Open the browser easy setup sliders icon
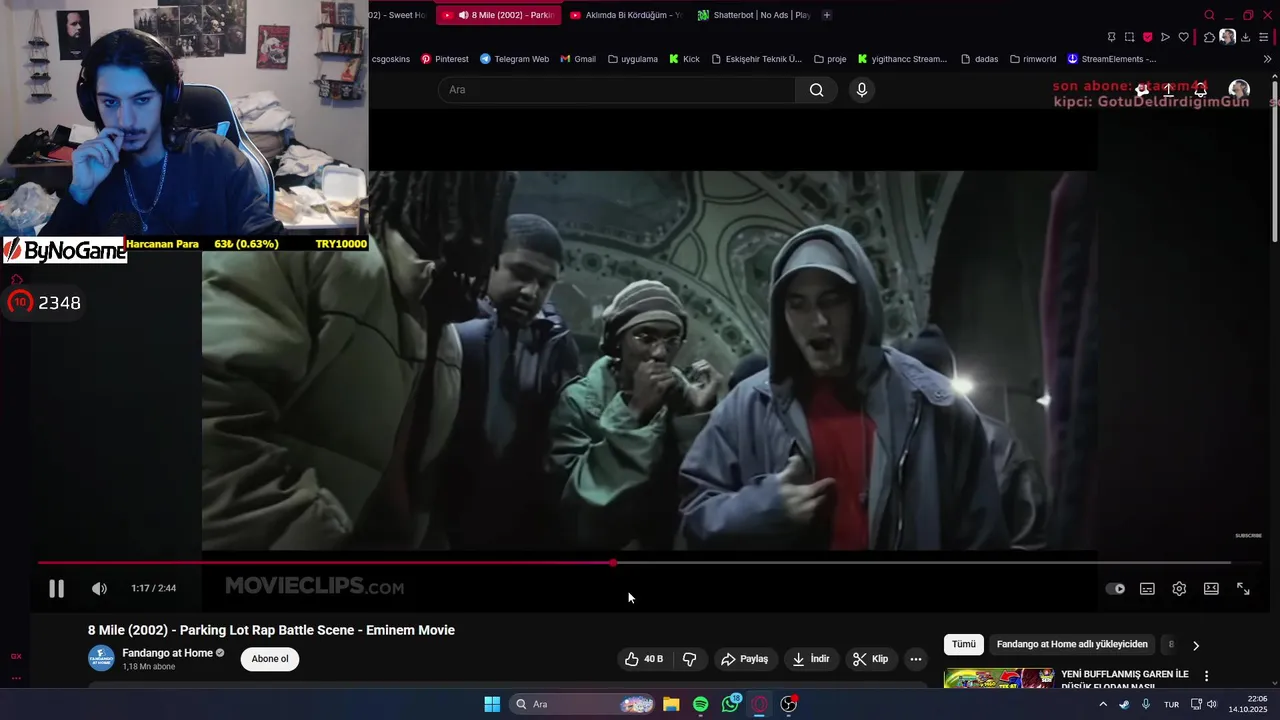Screen dimensions: 1280x720 pos(1264,37)
